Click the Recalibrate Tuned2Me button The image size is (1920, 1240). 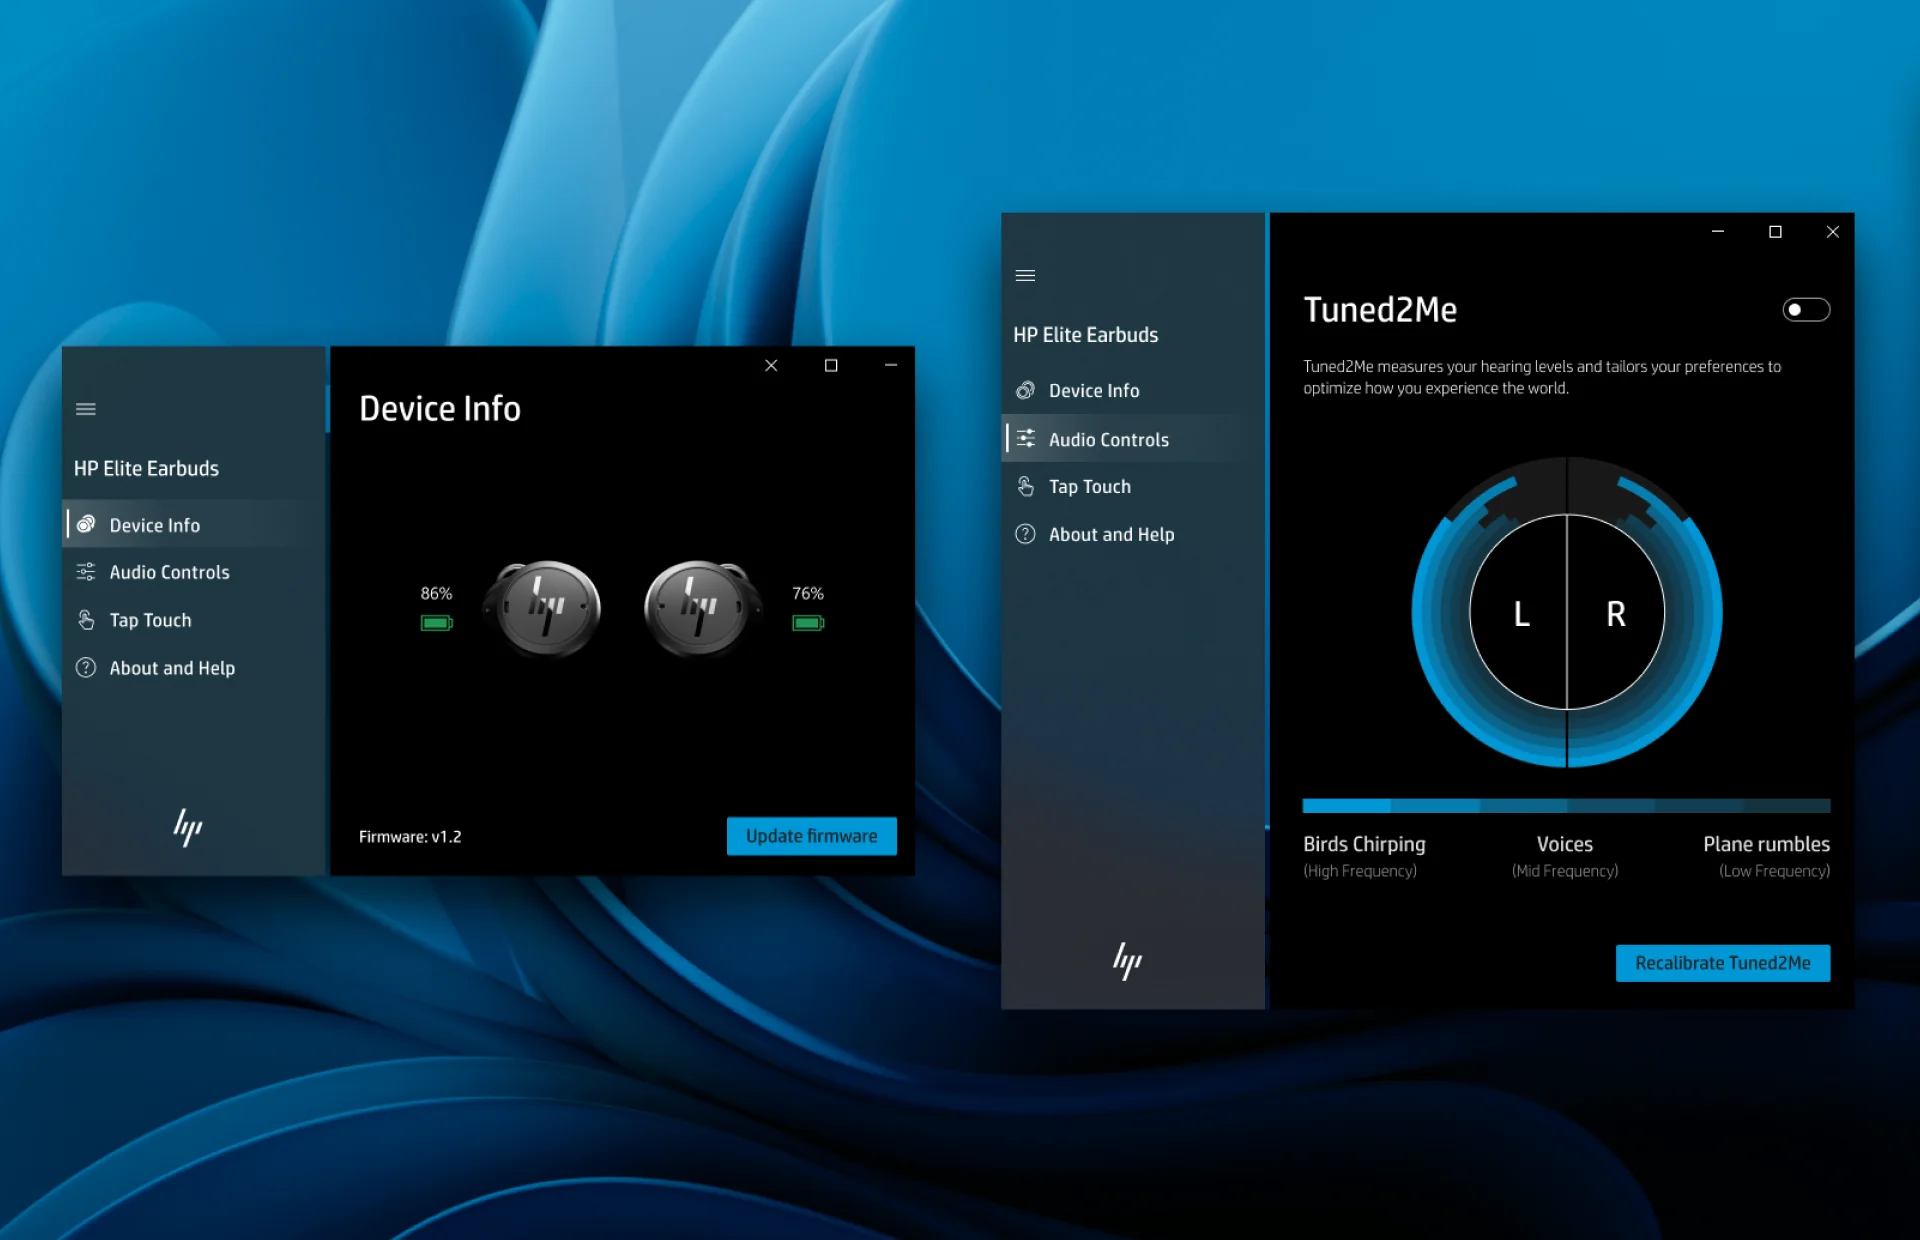tap(1722, 963)
